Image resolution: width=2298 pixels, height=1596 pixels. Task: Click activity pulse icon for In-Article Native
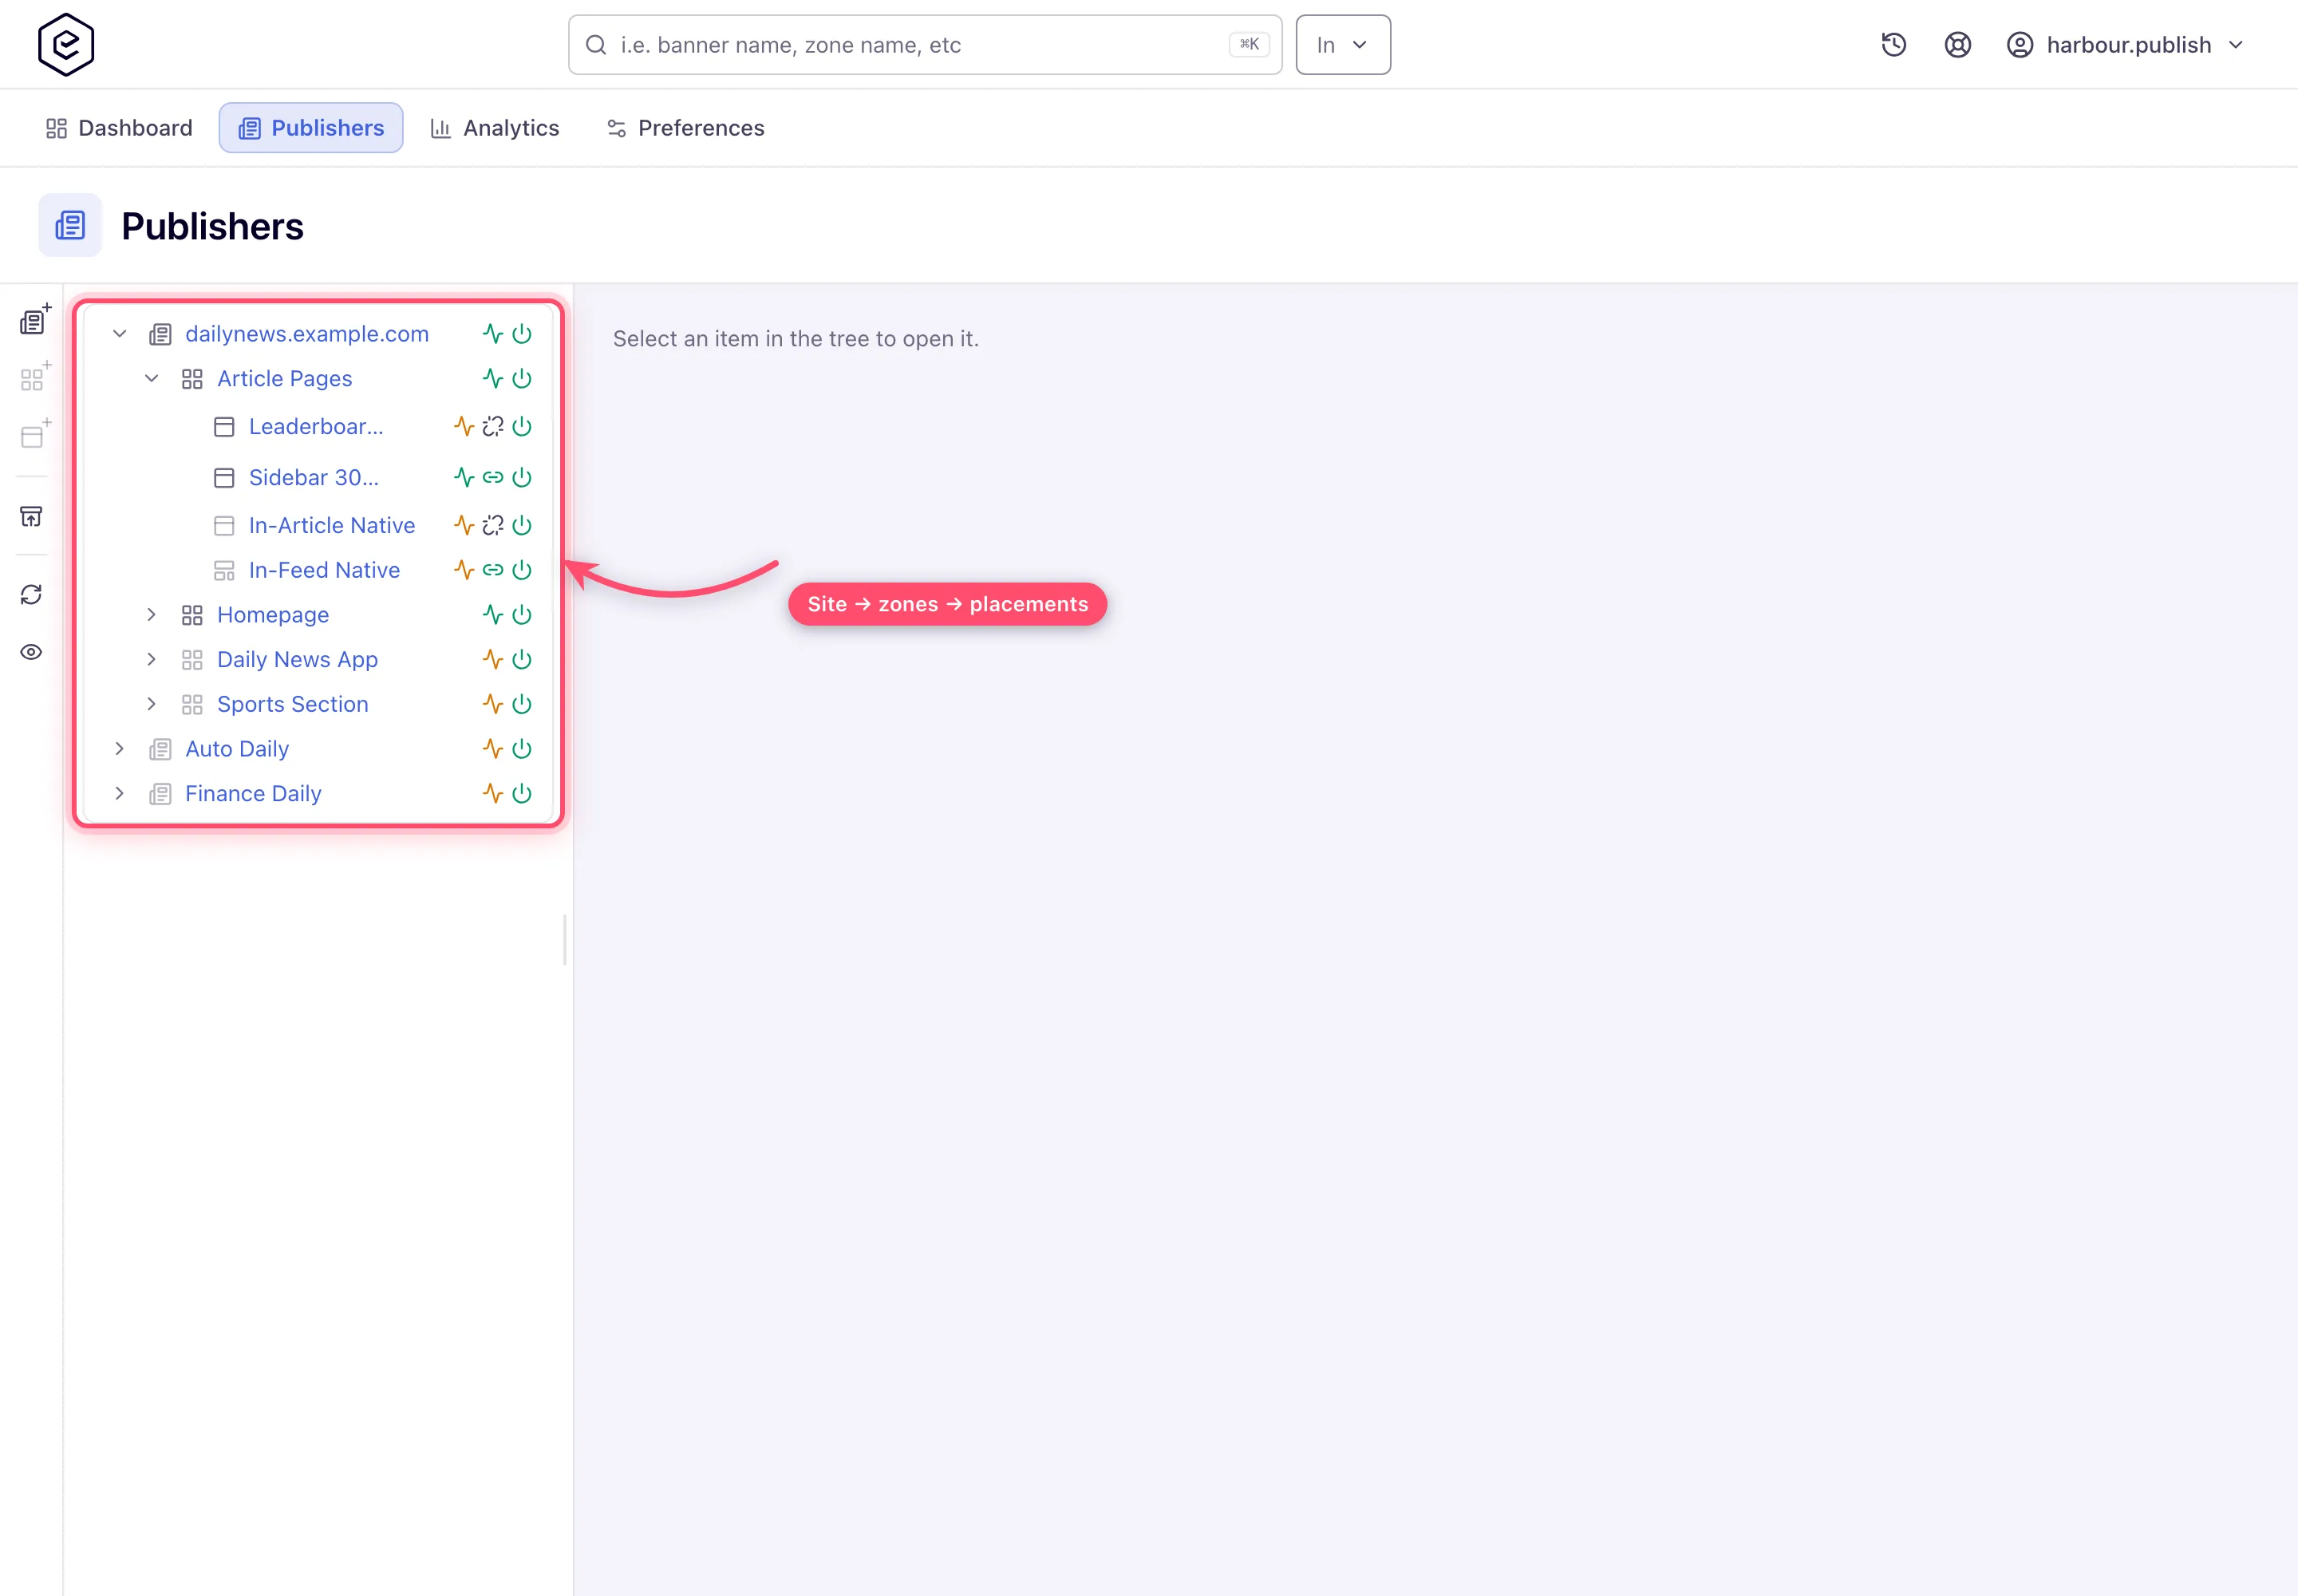463,526
